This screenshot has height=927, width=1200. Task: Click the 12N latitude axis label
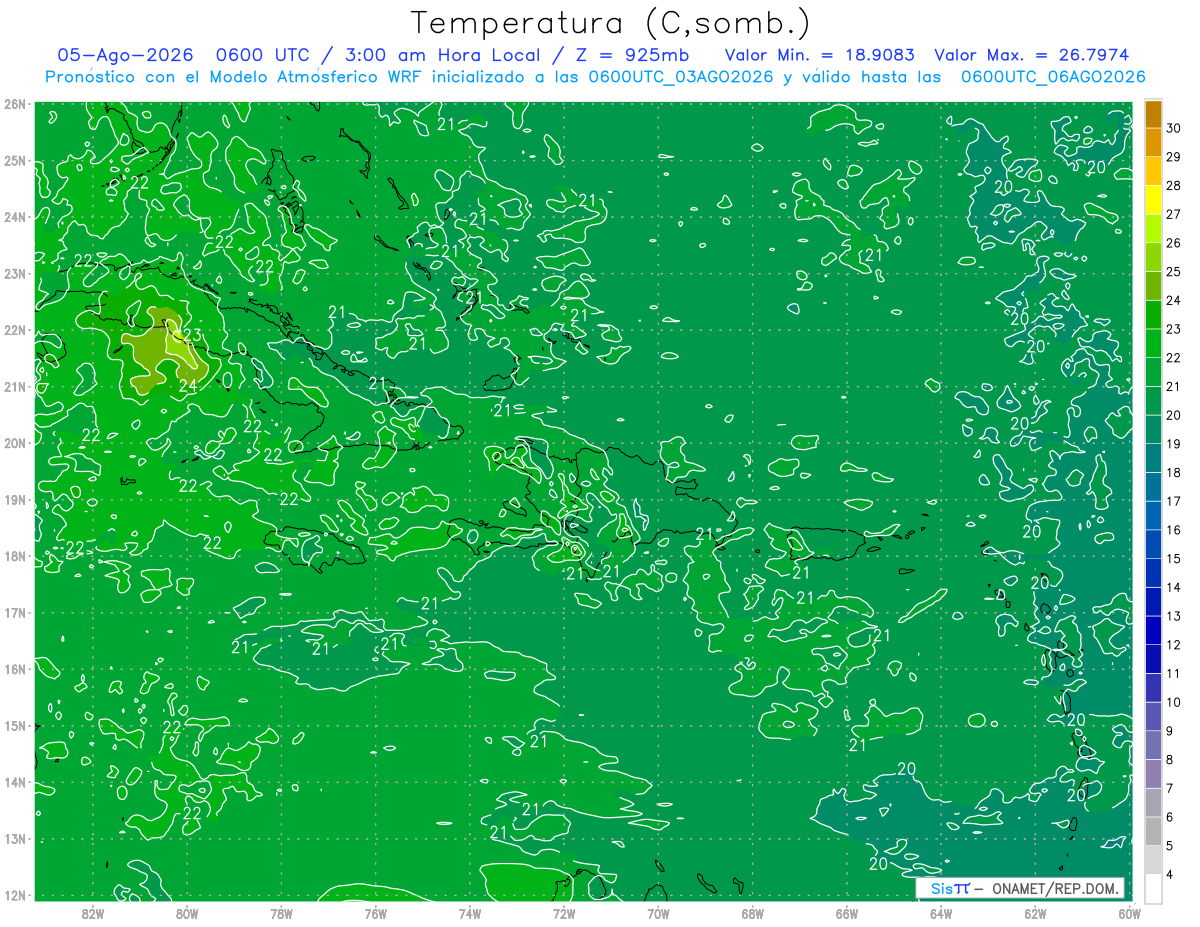tap(15, 895)
